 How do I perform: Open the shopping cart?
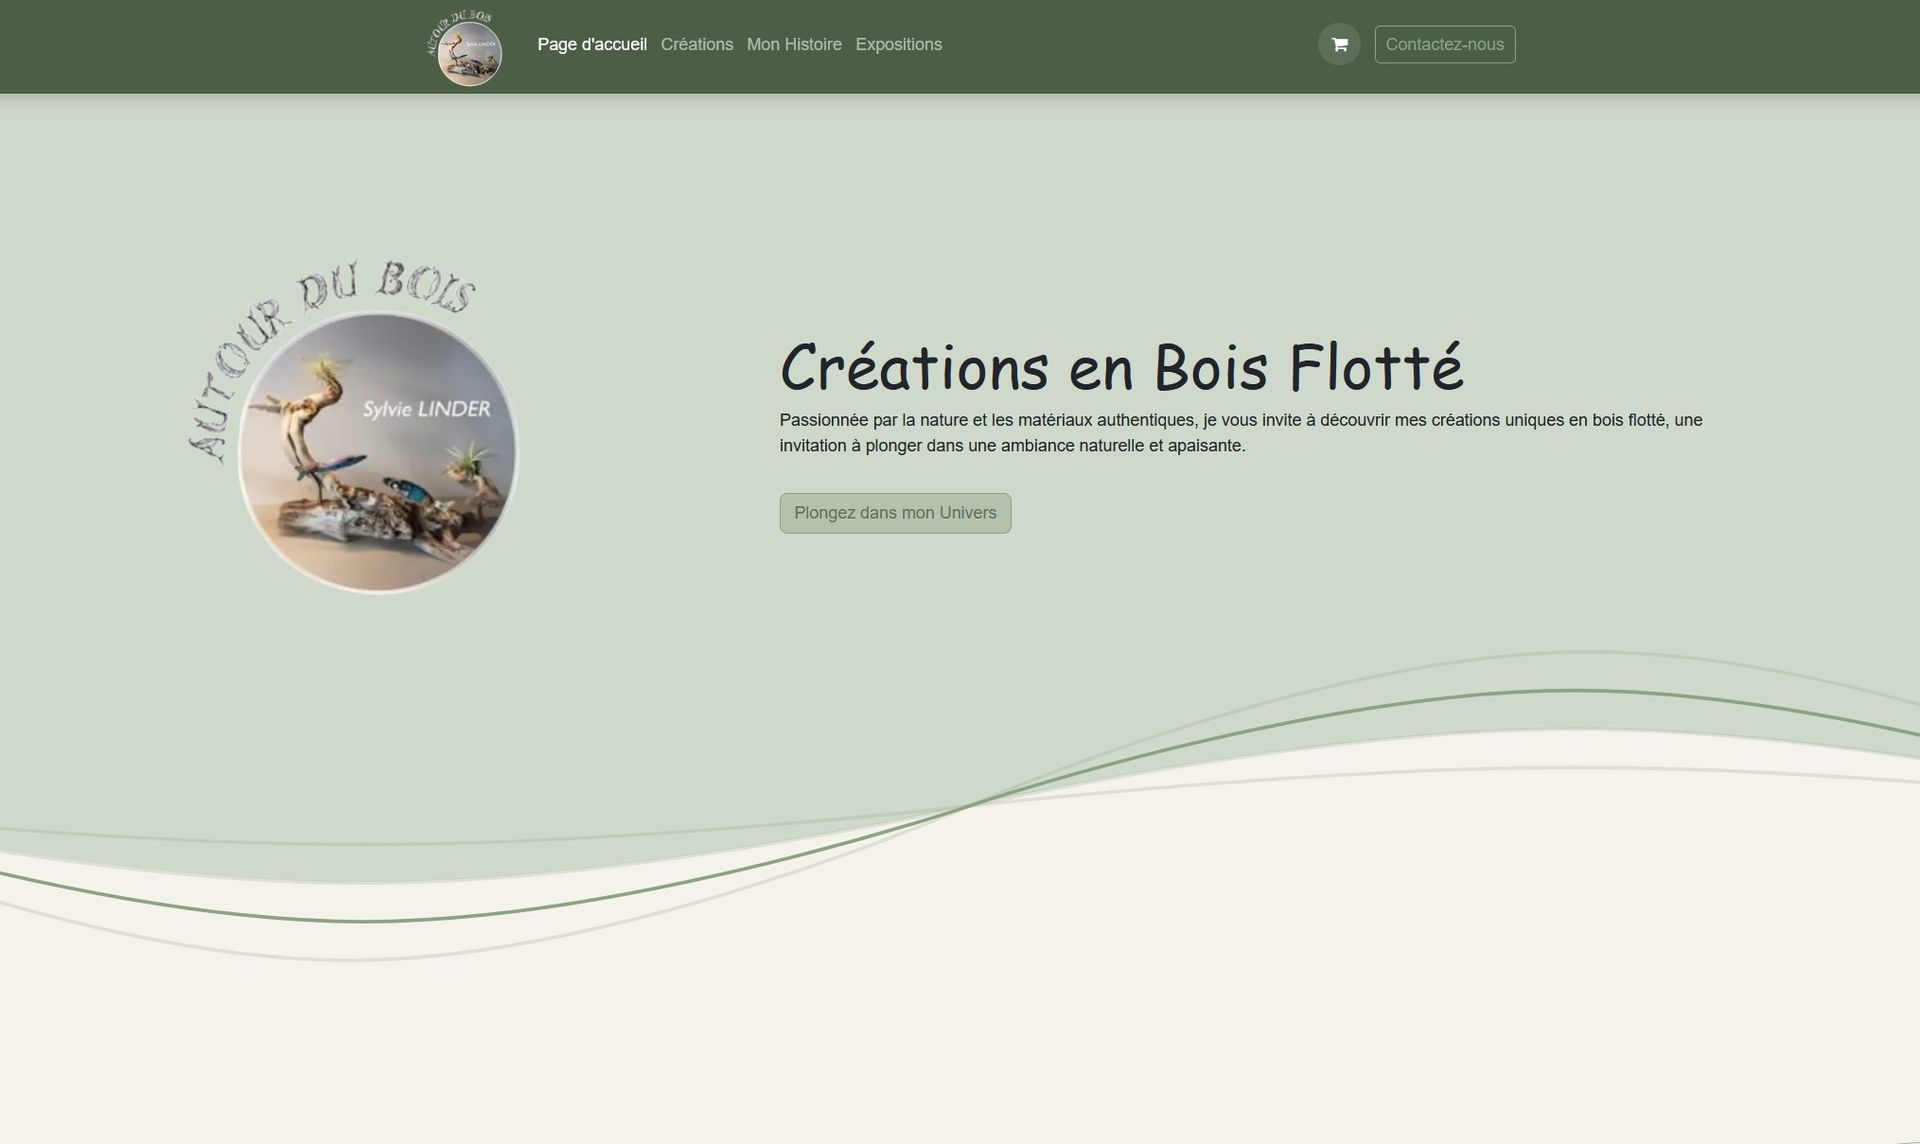[x=1339, y=44]
